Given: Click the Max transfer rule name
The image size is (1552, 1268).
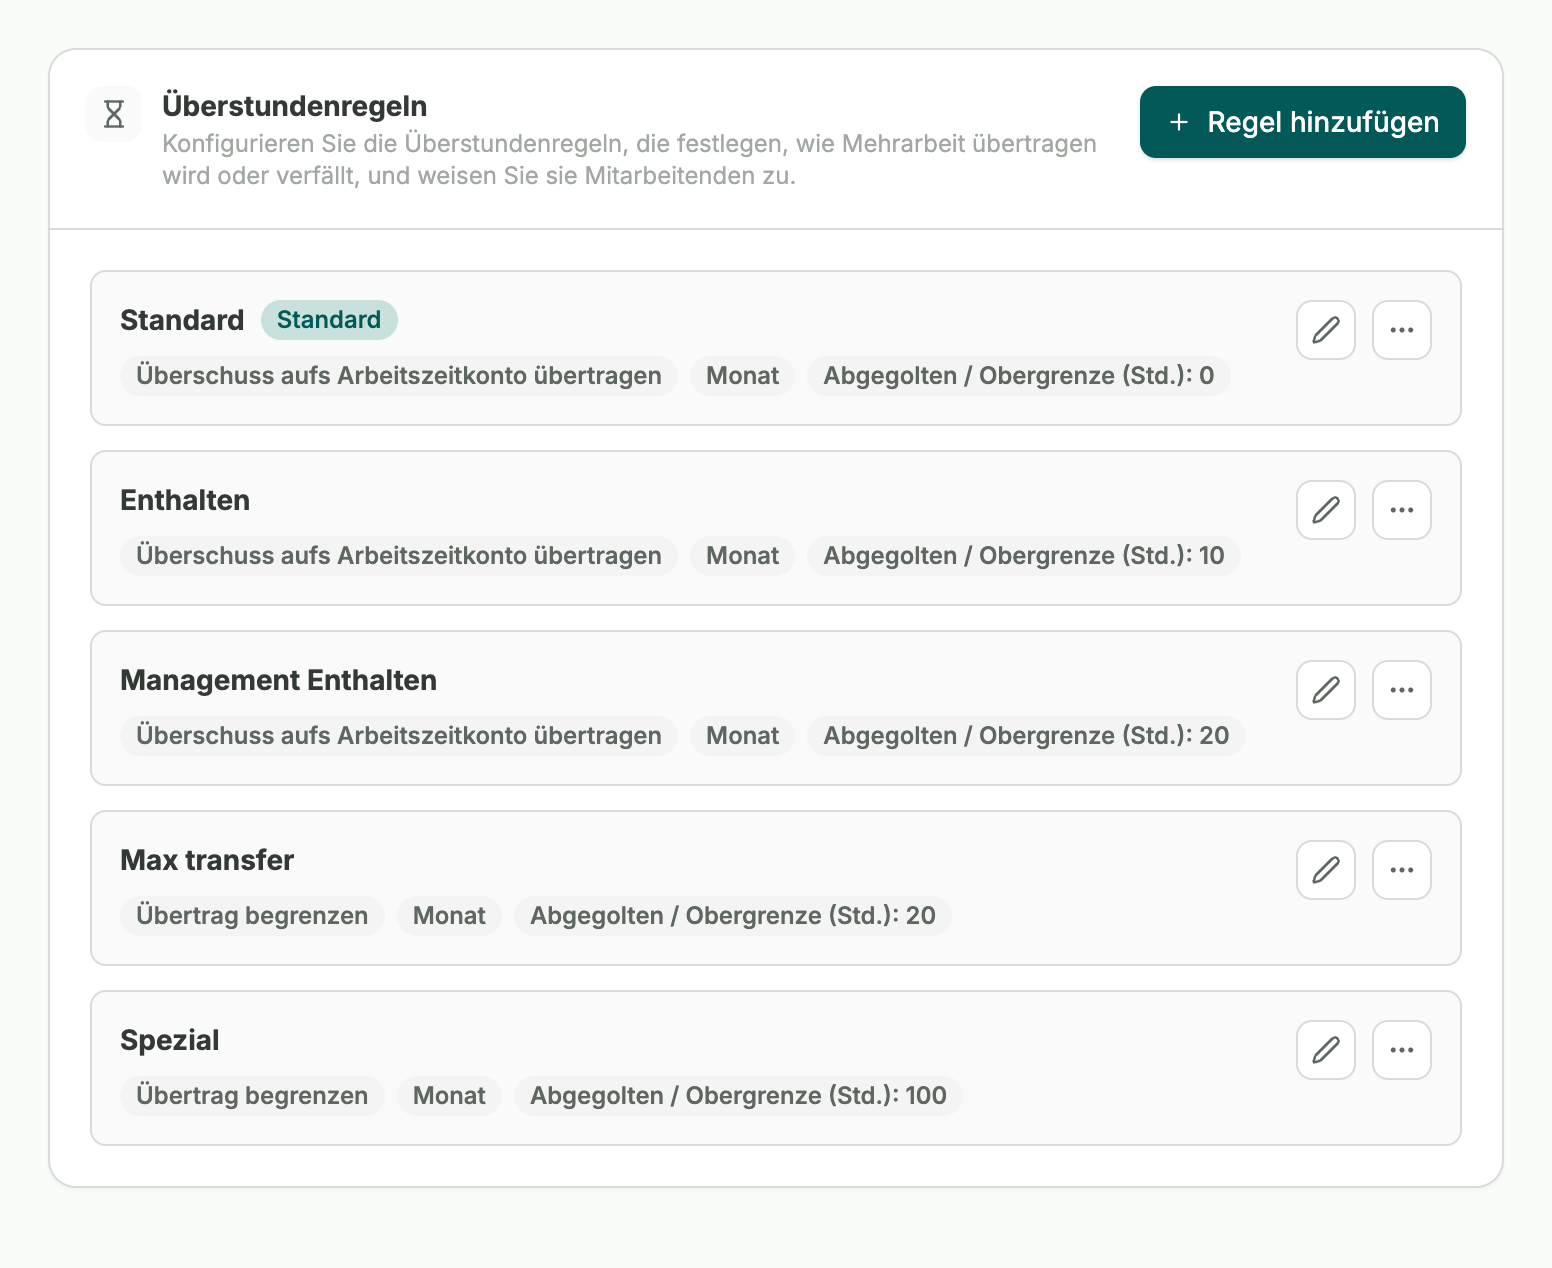Looking at the screenshot, I should click(x=207, y=860).
